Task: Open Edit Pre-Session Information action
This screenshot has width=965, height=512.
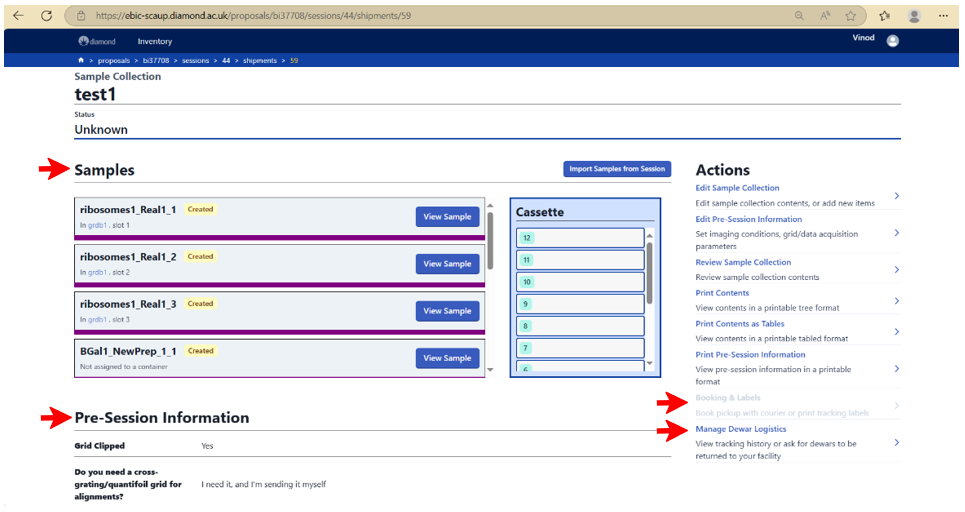Action: pyautogui.click(x=748, y=219)
